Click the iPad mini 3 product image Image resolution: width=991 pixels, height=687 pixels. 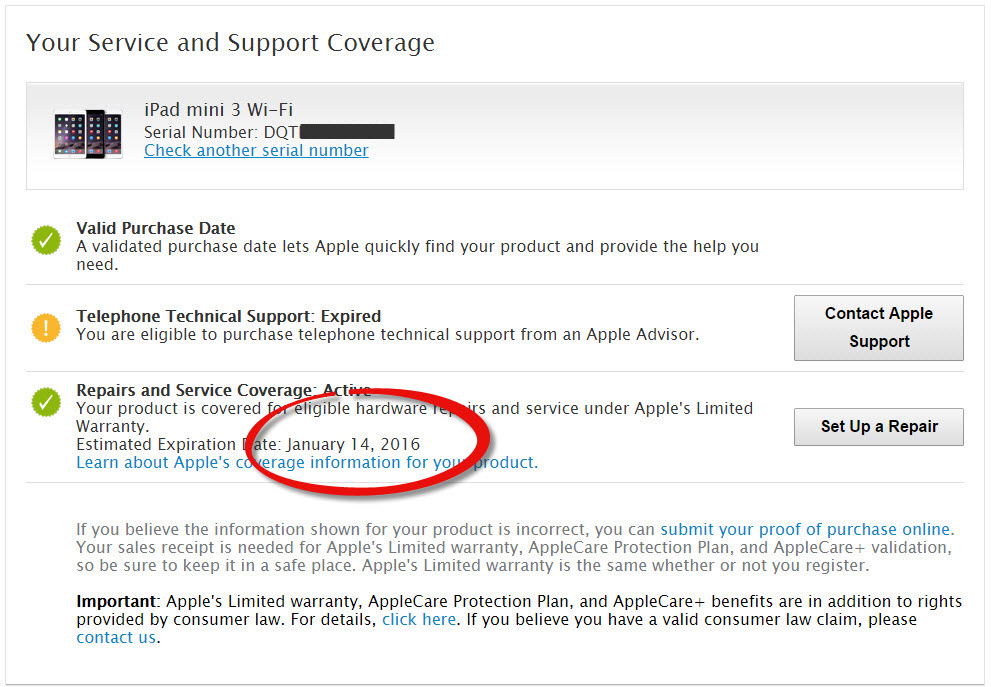coord(88,134)
